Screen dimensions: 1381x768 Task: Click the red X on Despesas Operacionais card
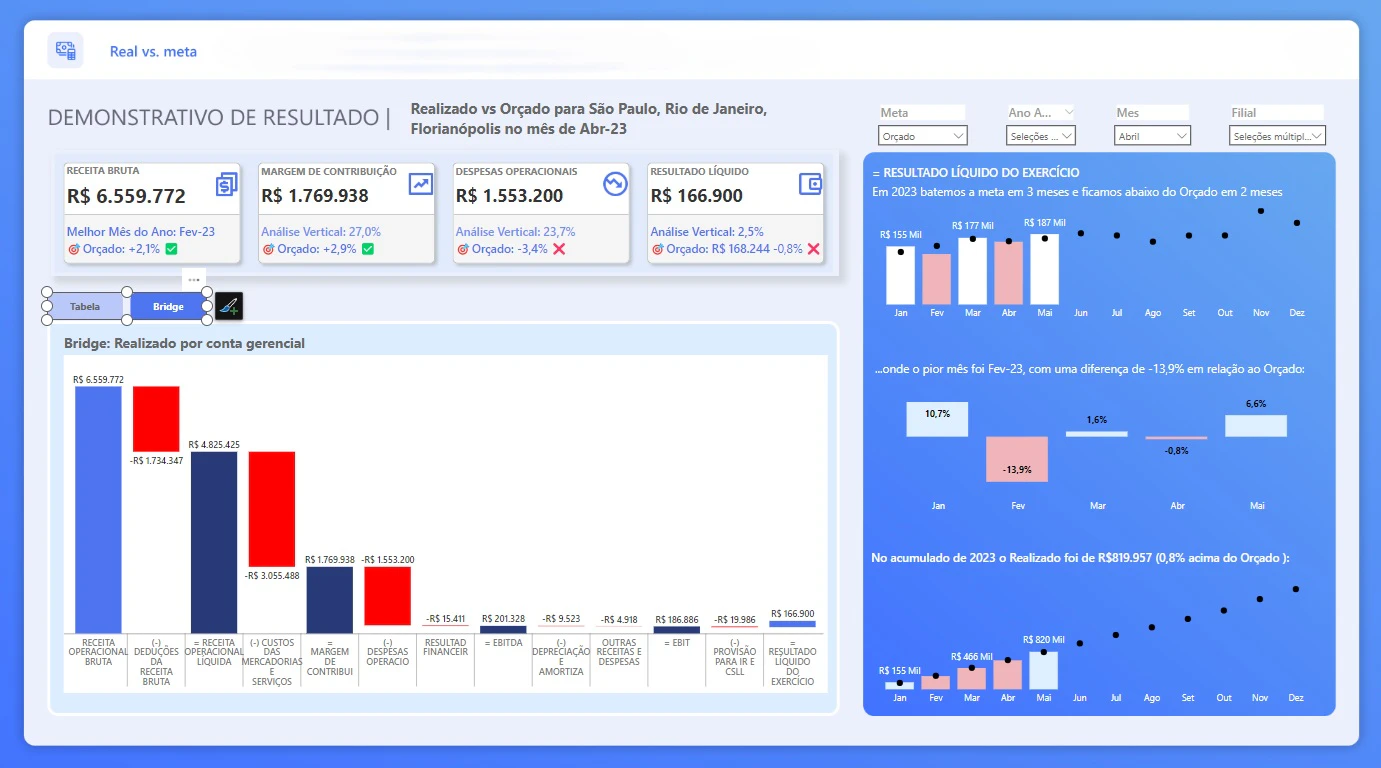tap(559, 249)
